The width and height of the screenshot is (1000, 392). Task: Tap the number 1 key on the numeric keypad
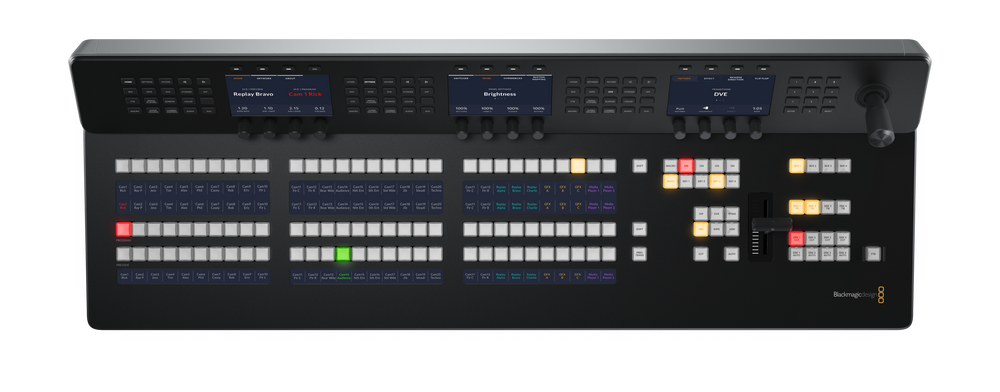pos(796,82)
